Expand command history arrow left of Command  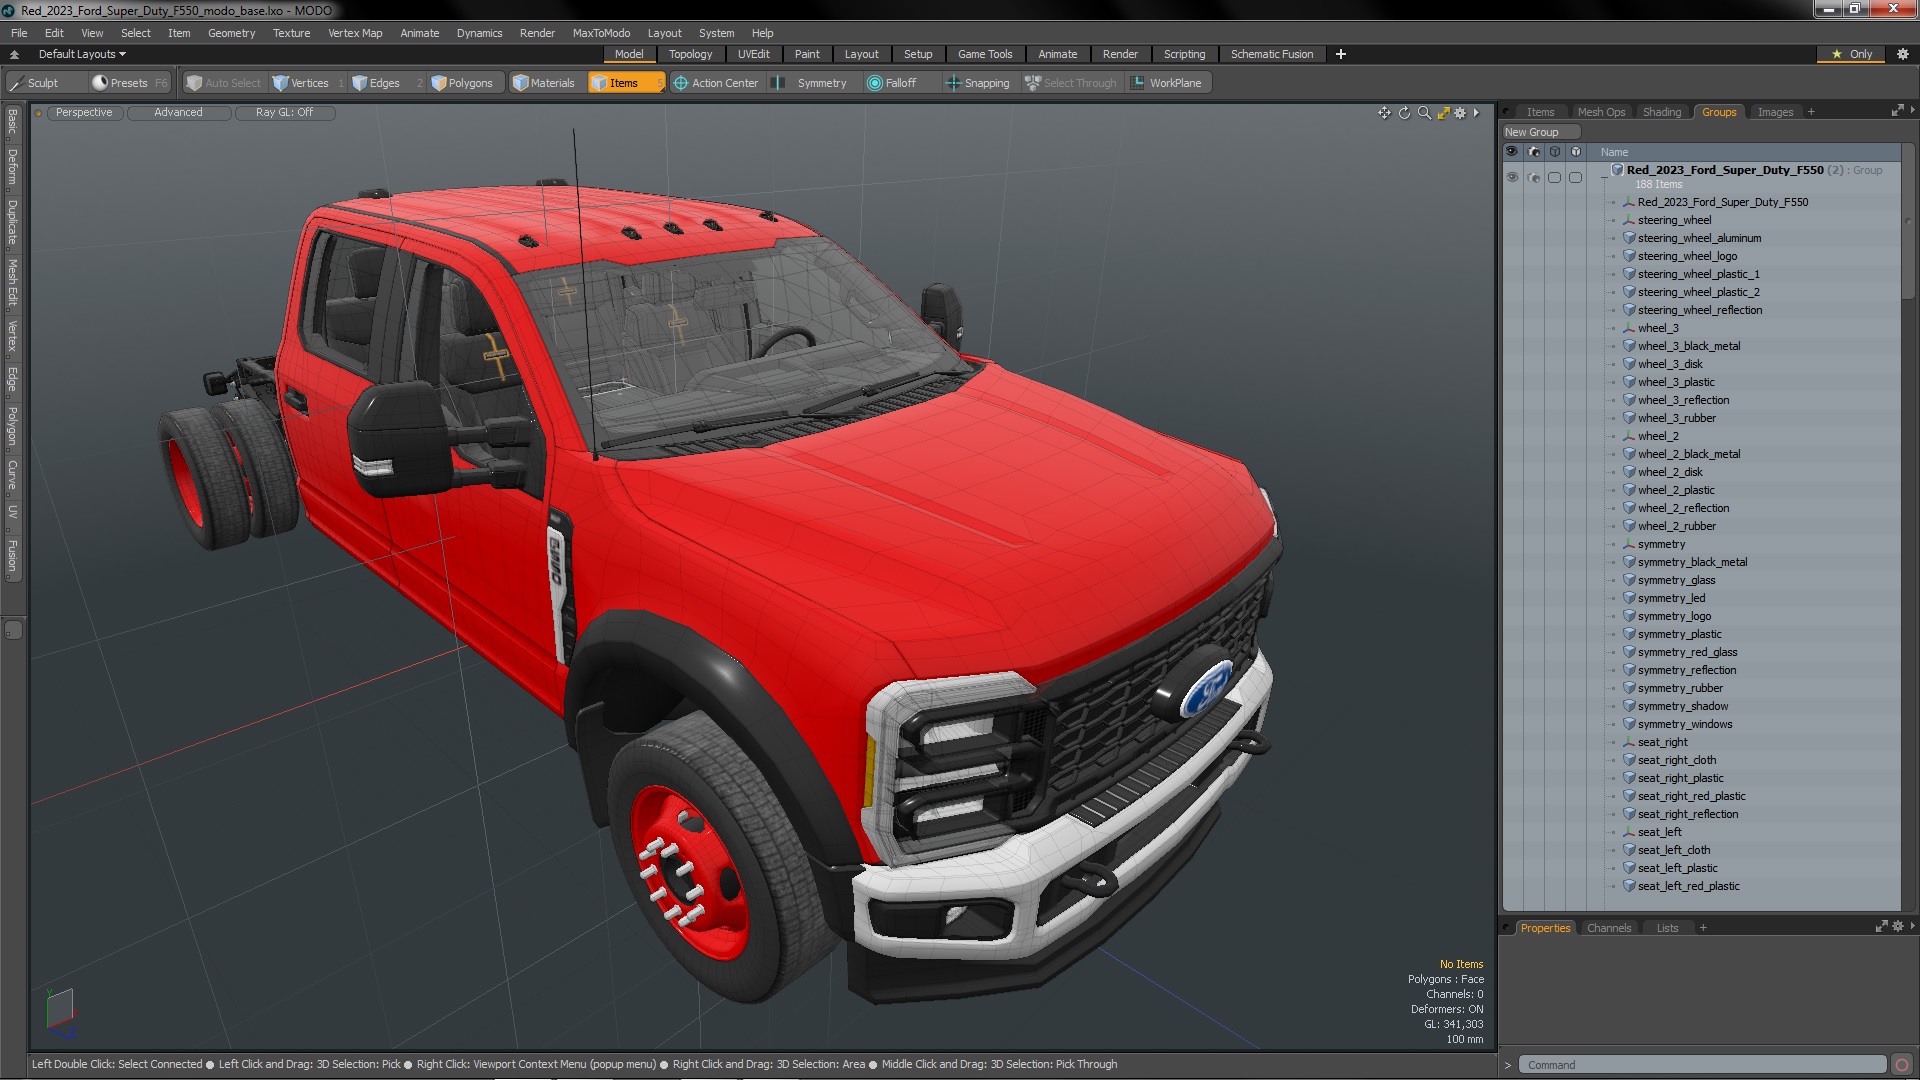point(1508,1065)
